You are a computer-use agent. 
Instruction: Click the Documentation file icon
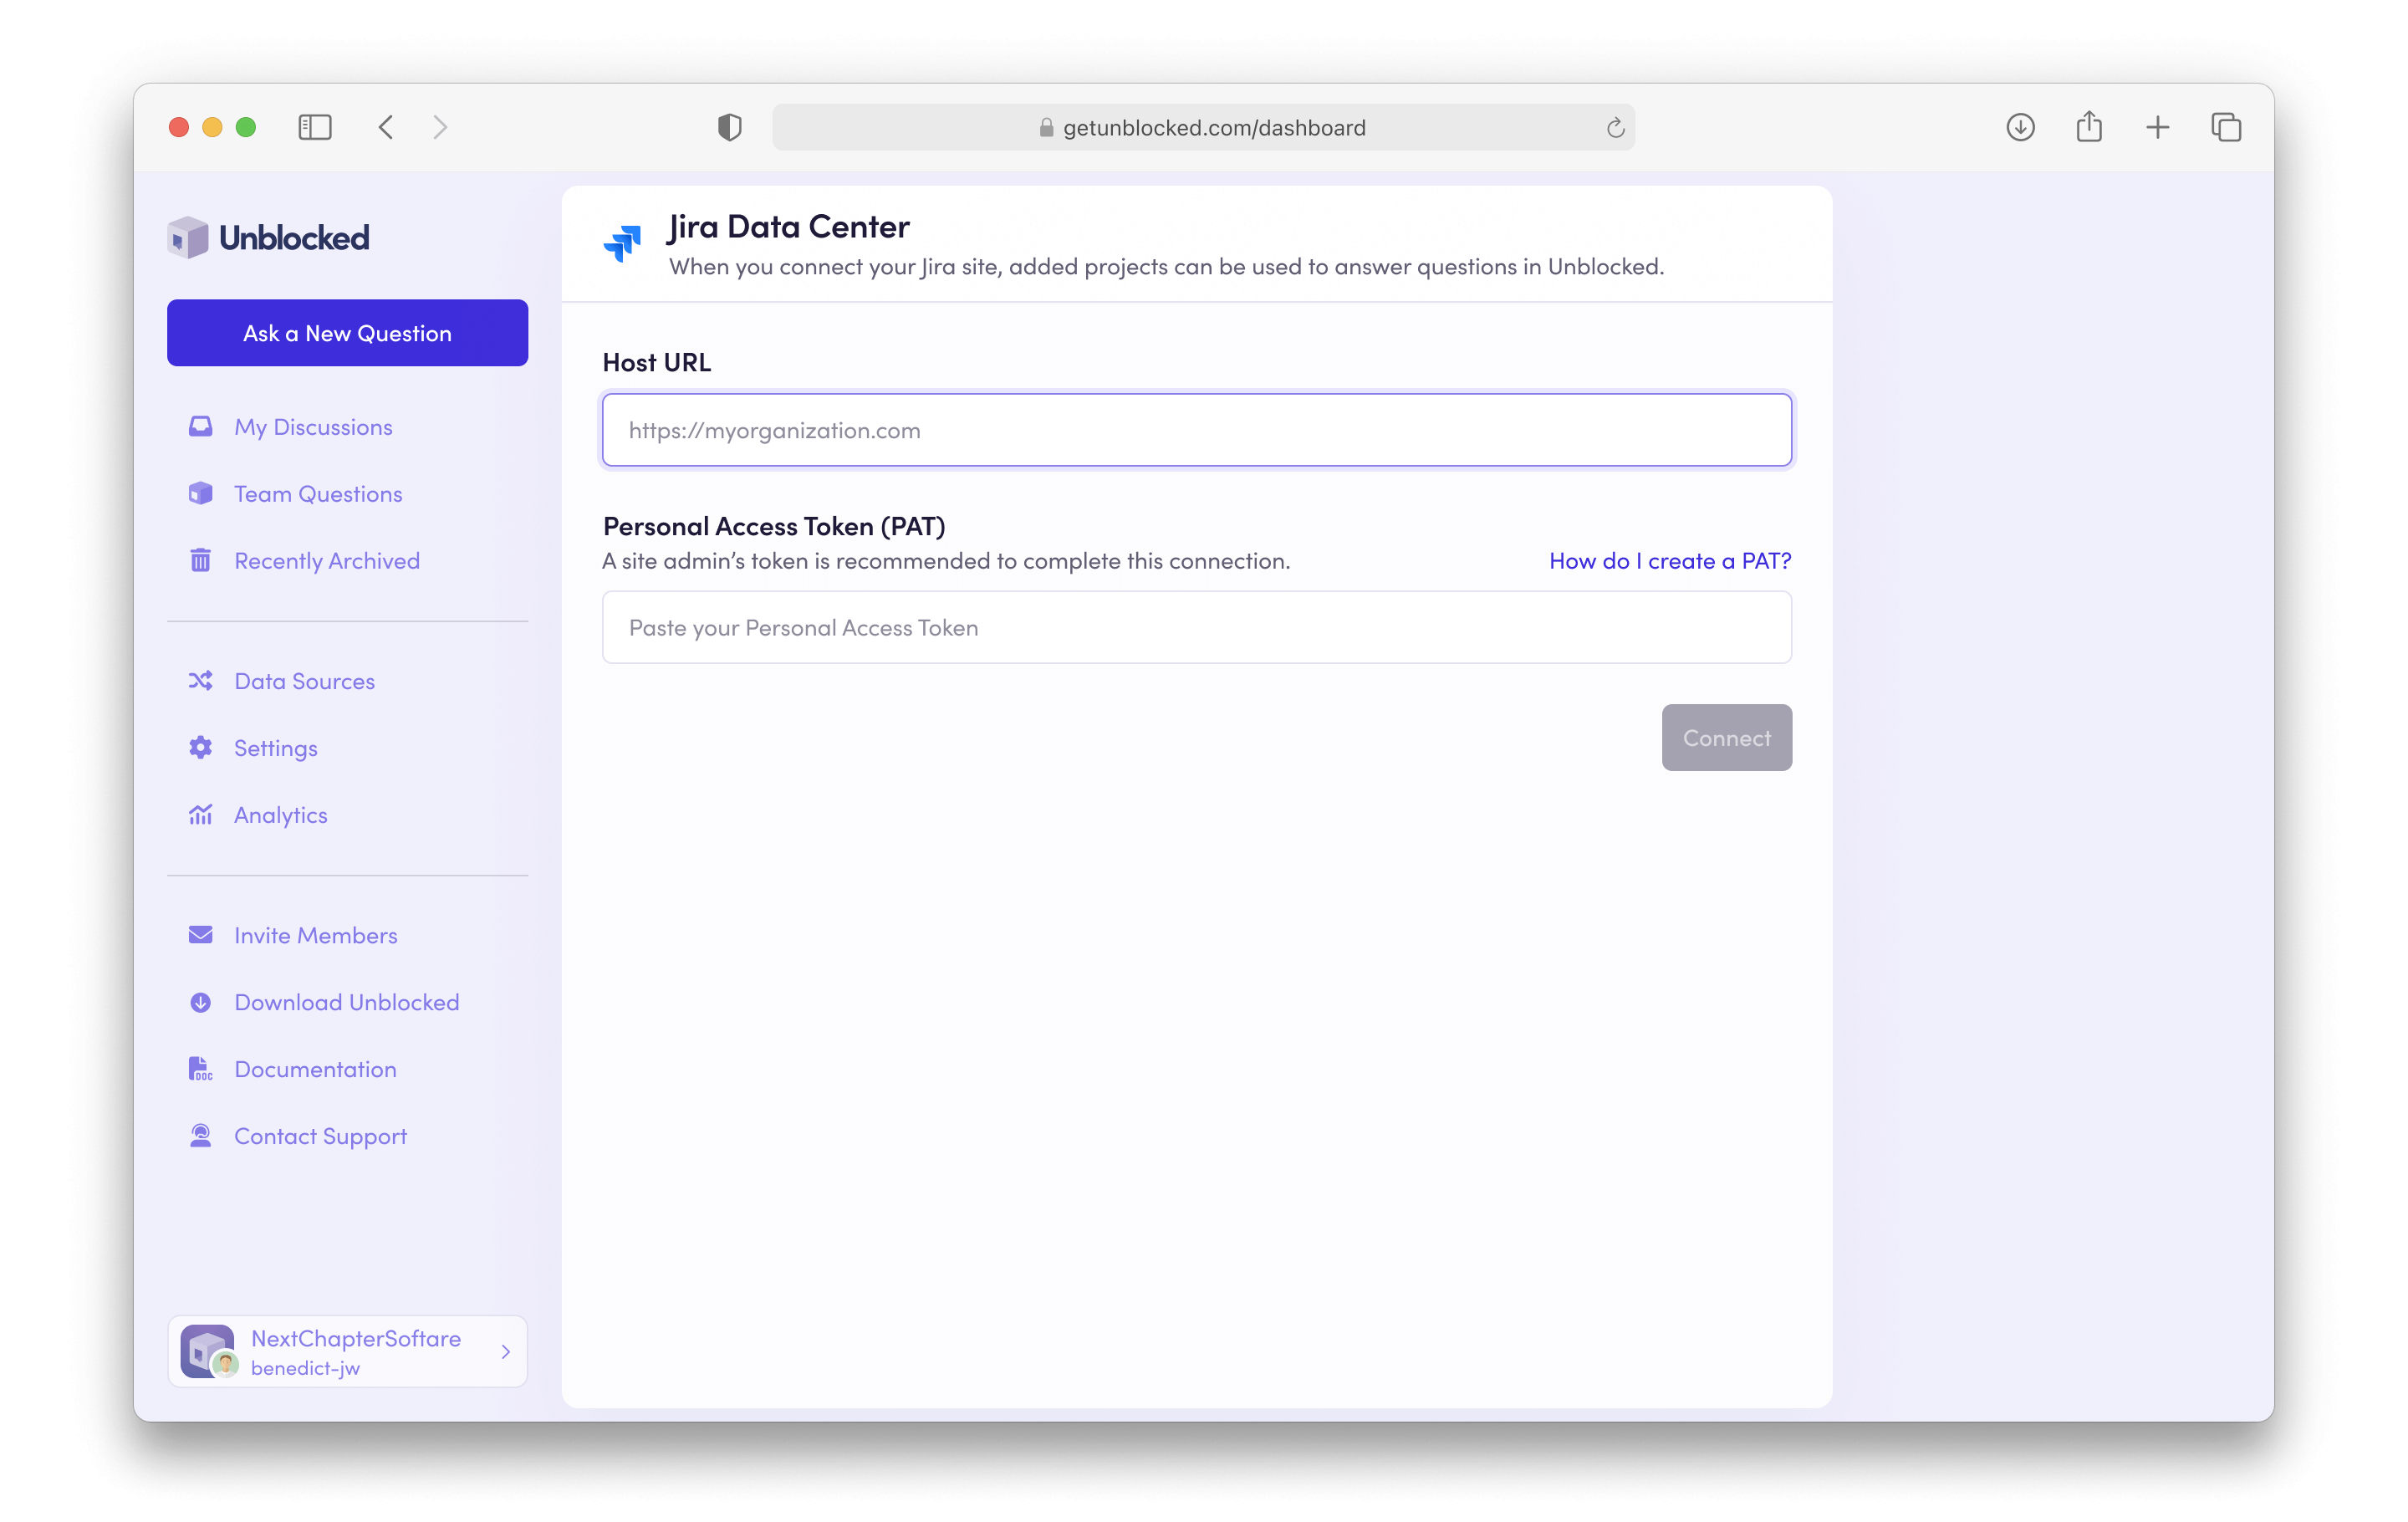[x=200, y=1069]
